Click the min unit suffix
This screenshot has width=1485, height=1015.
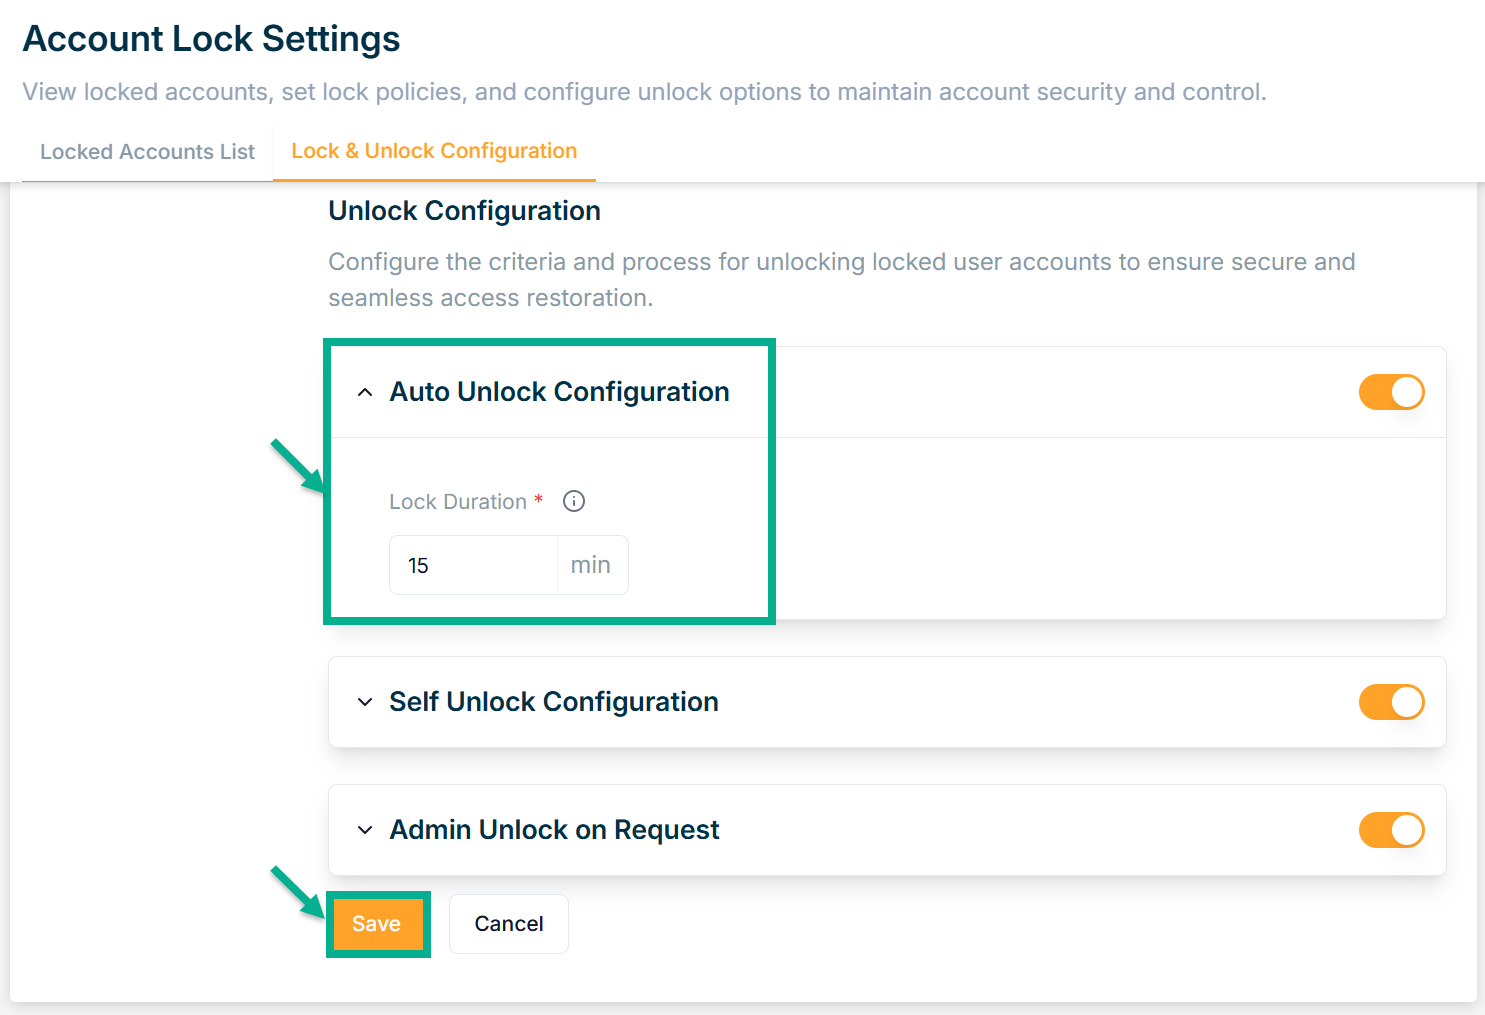point(591,565)
